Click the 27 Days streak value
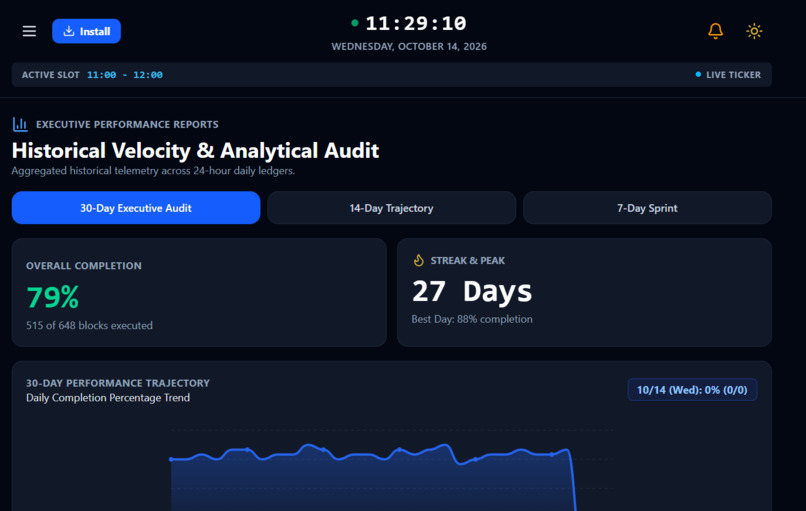 pos(472,291)
